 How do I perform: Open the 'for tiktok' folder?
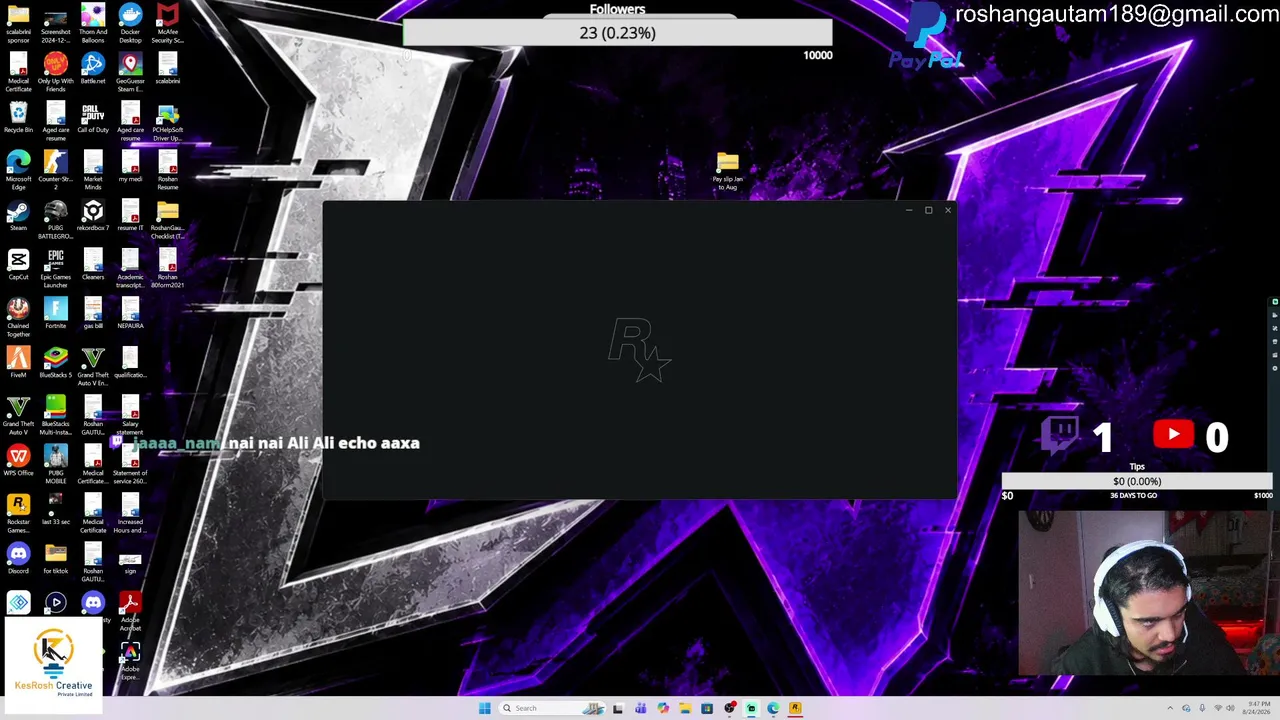coord(55,555)
